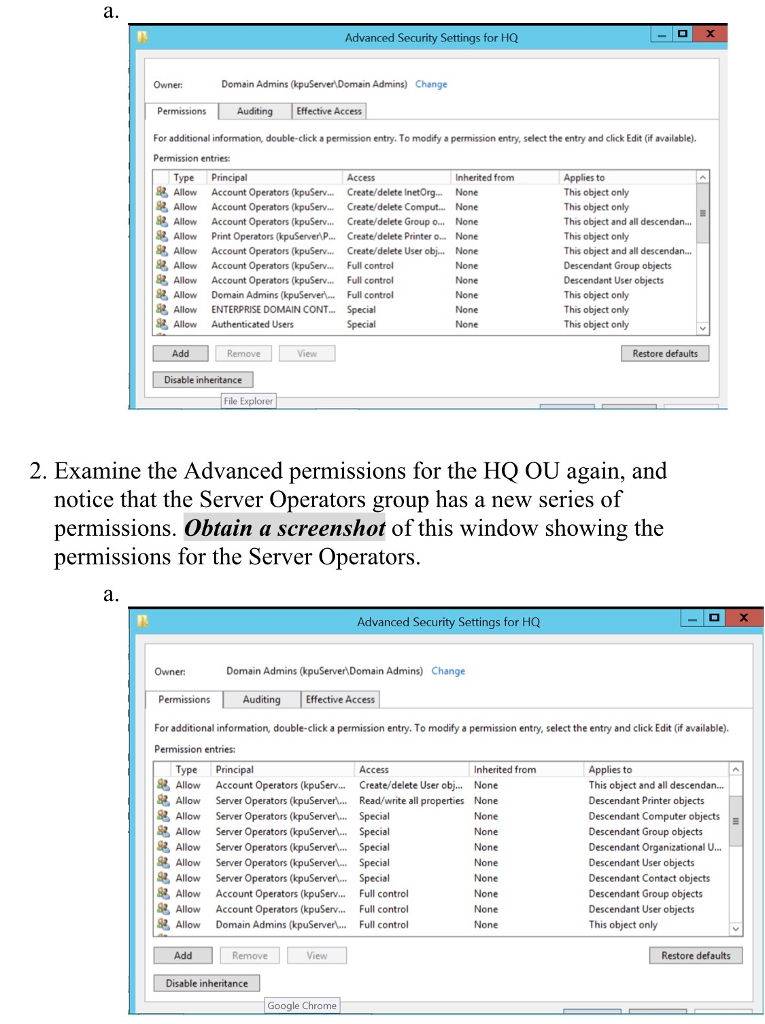Open Effective Access tab in the Print Operators window
Viewport: 765px width, 1024px height.
coord(329,111)
